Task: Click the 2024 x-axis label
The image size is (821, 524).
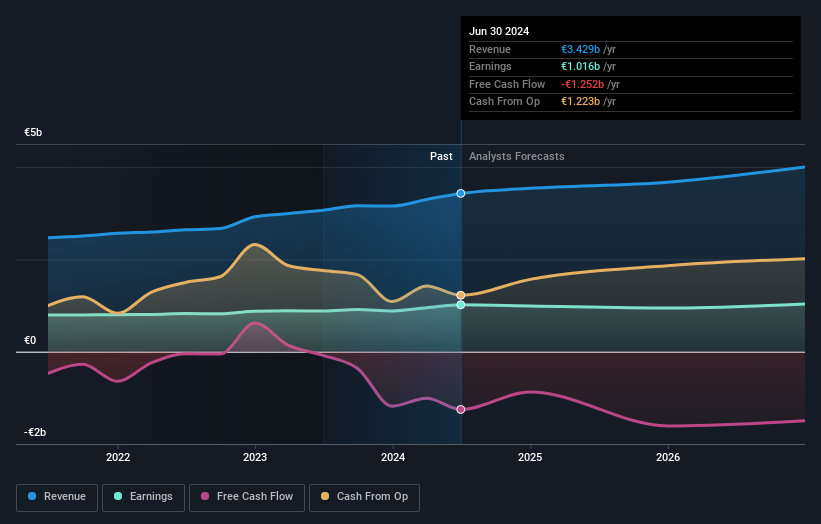Action: [x=393, y=457]
